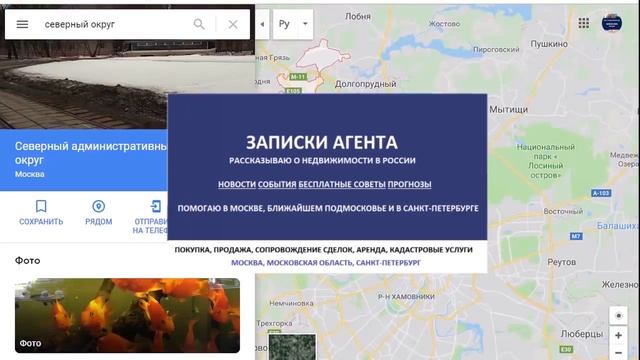Open the goldfish photo thumbnail
This screenshot has height=360, width=640.
click(x=127, y=316)
